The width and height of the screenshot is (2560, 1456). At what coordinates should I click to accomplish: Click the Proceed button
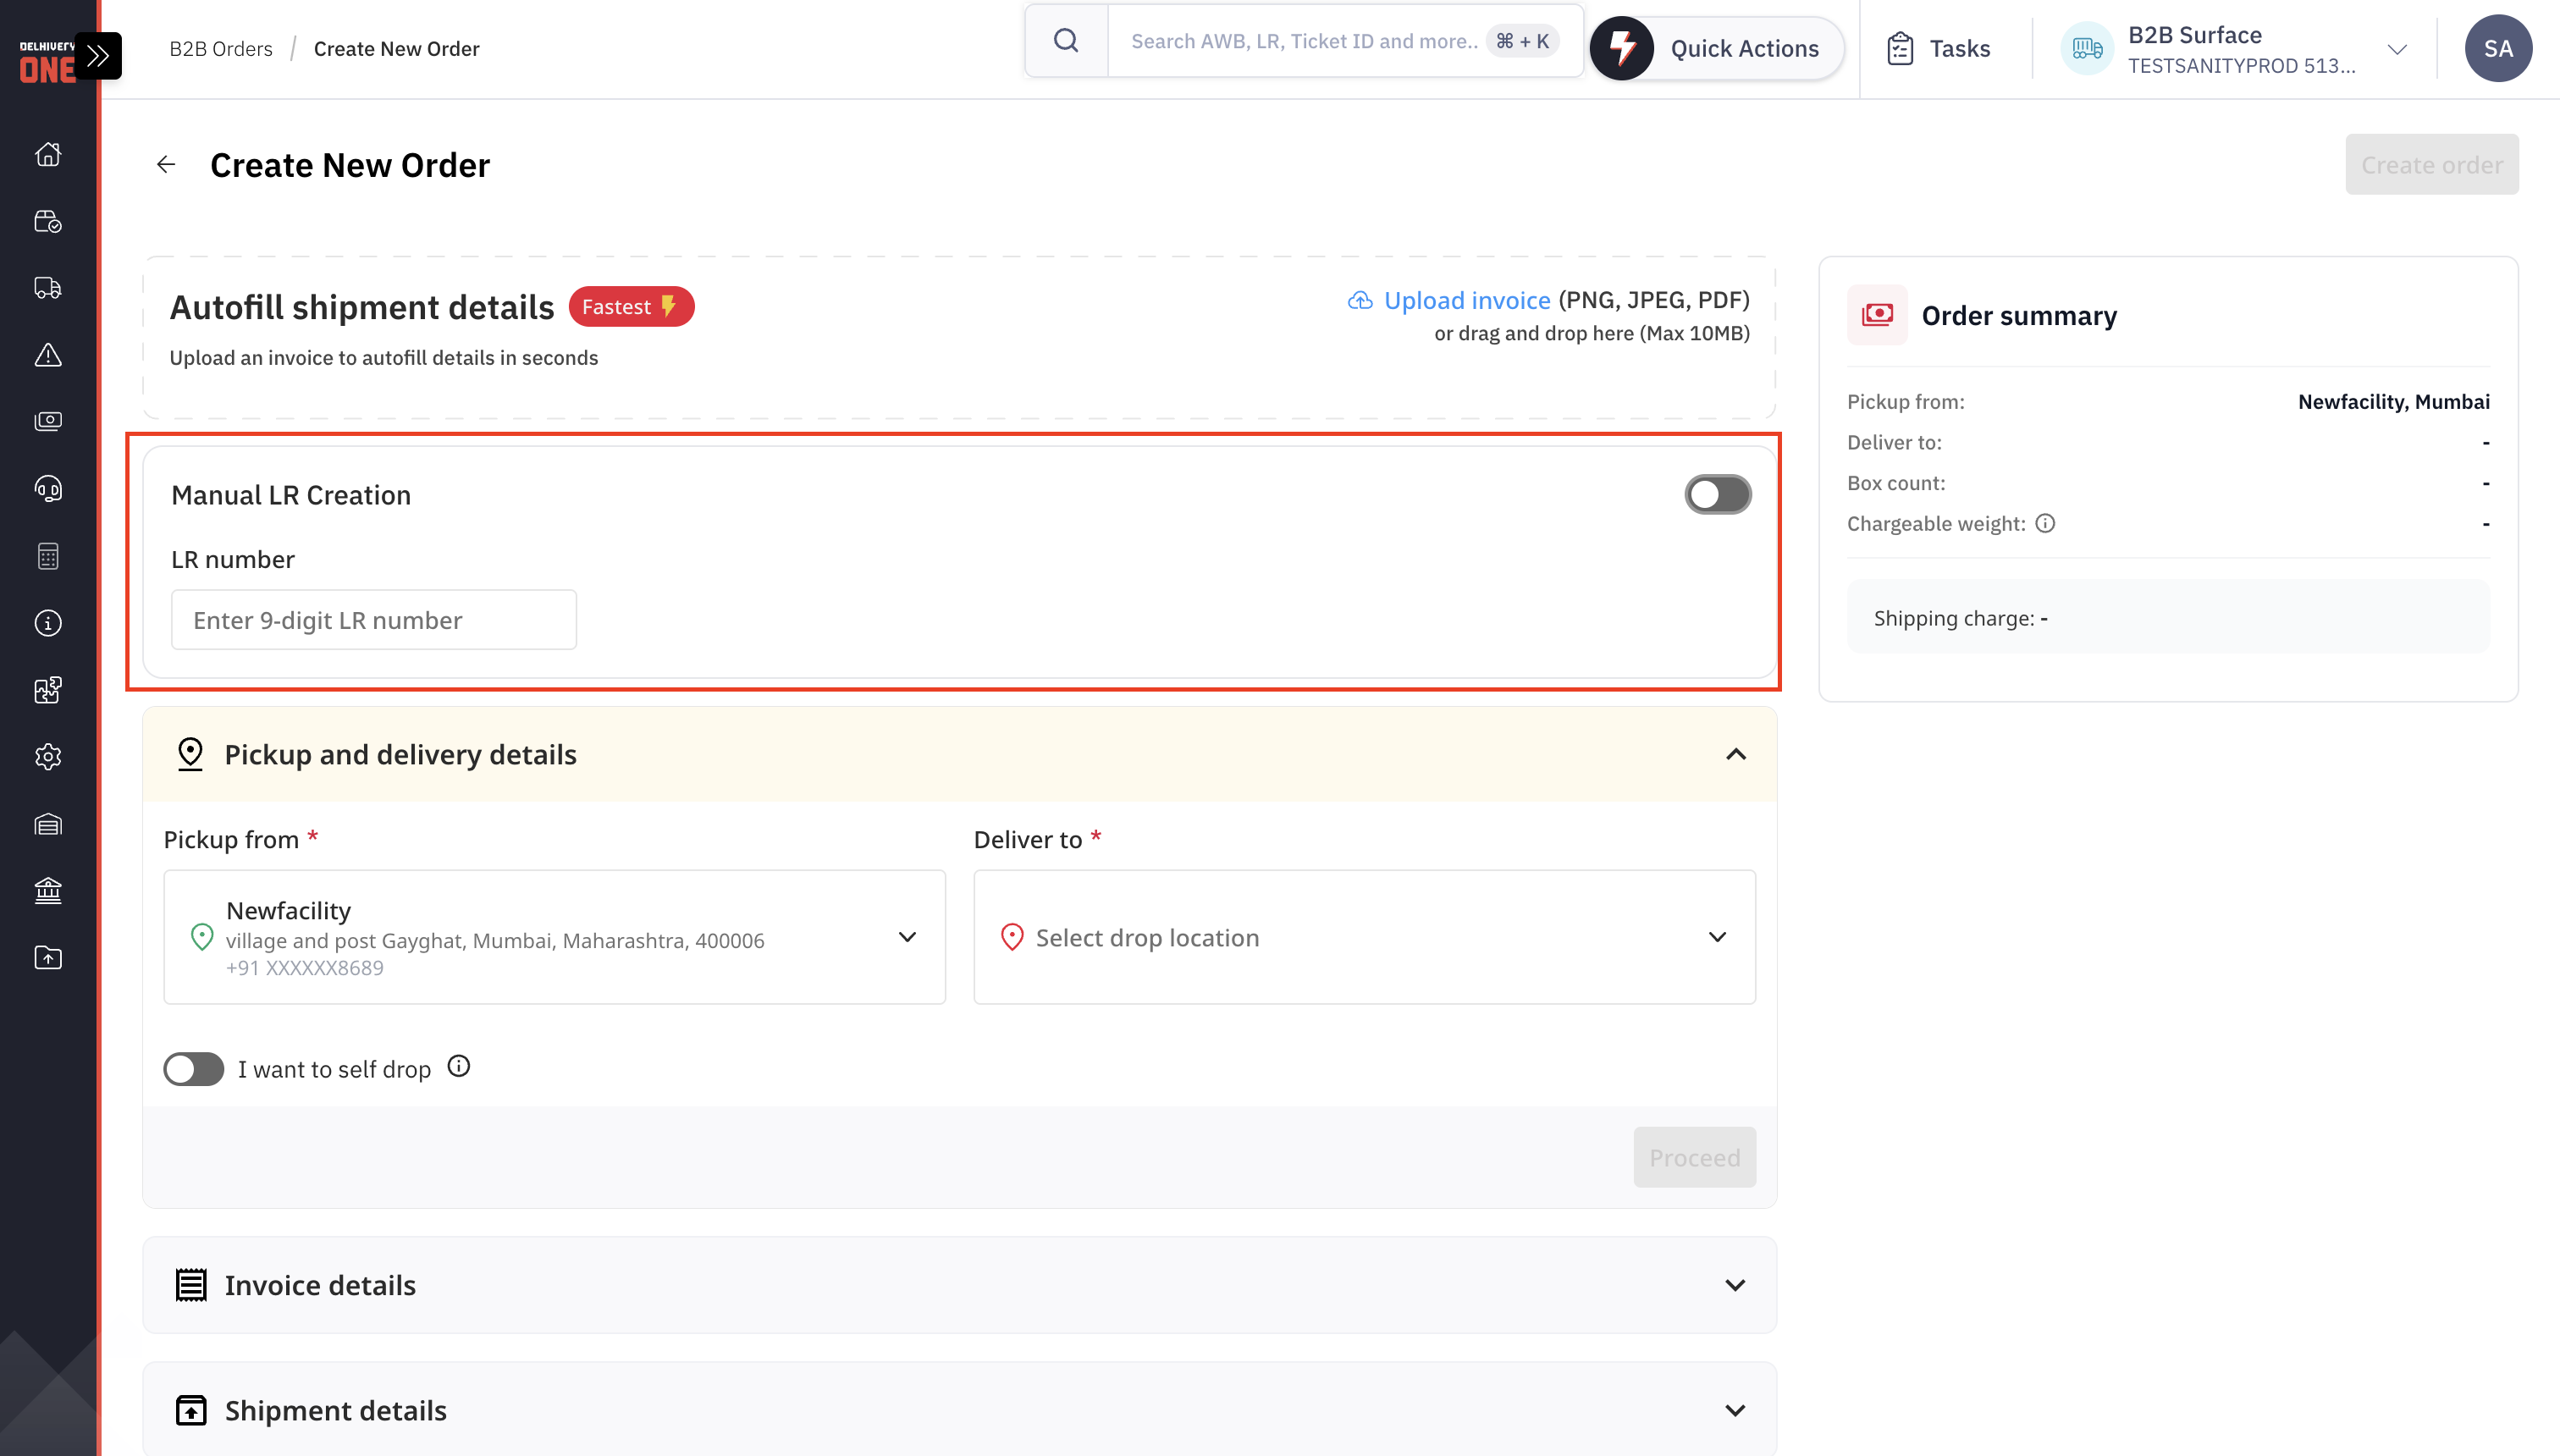point(1694,1157)
